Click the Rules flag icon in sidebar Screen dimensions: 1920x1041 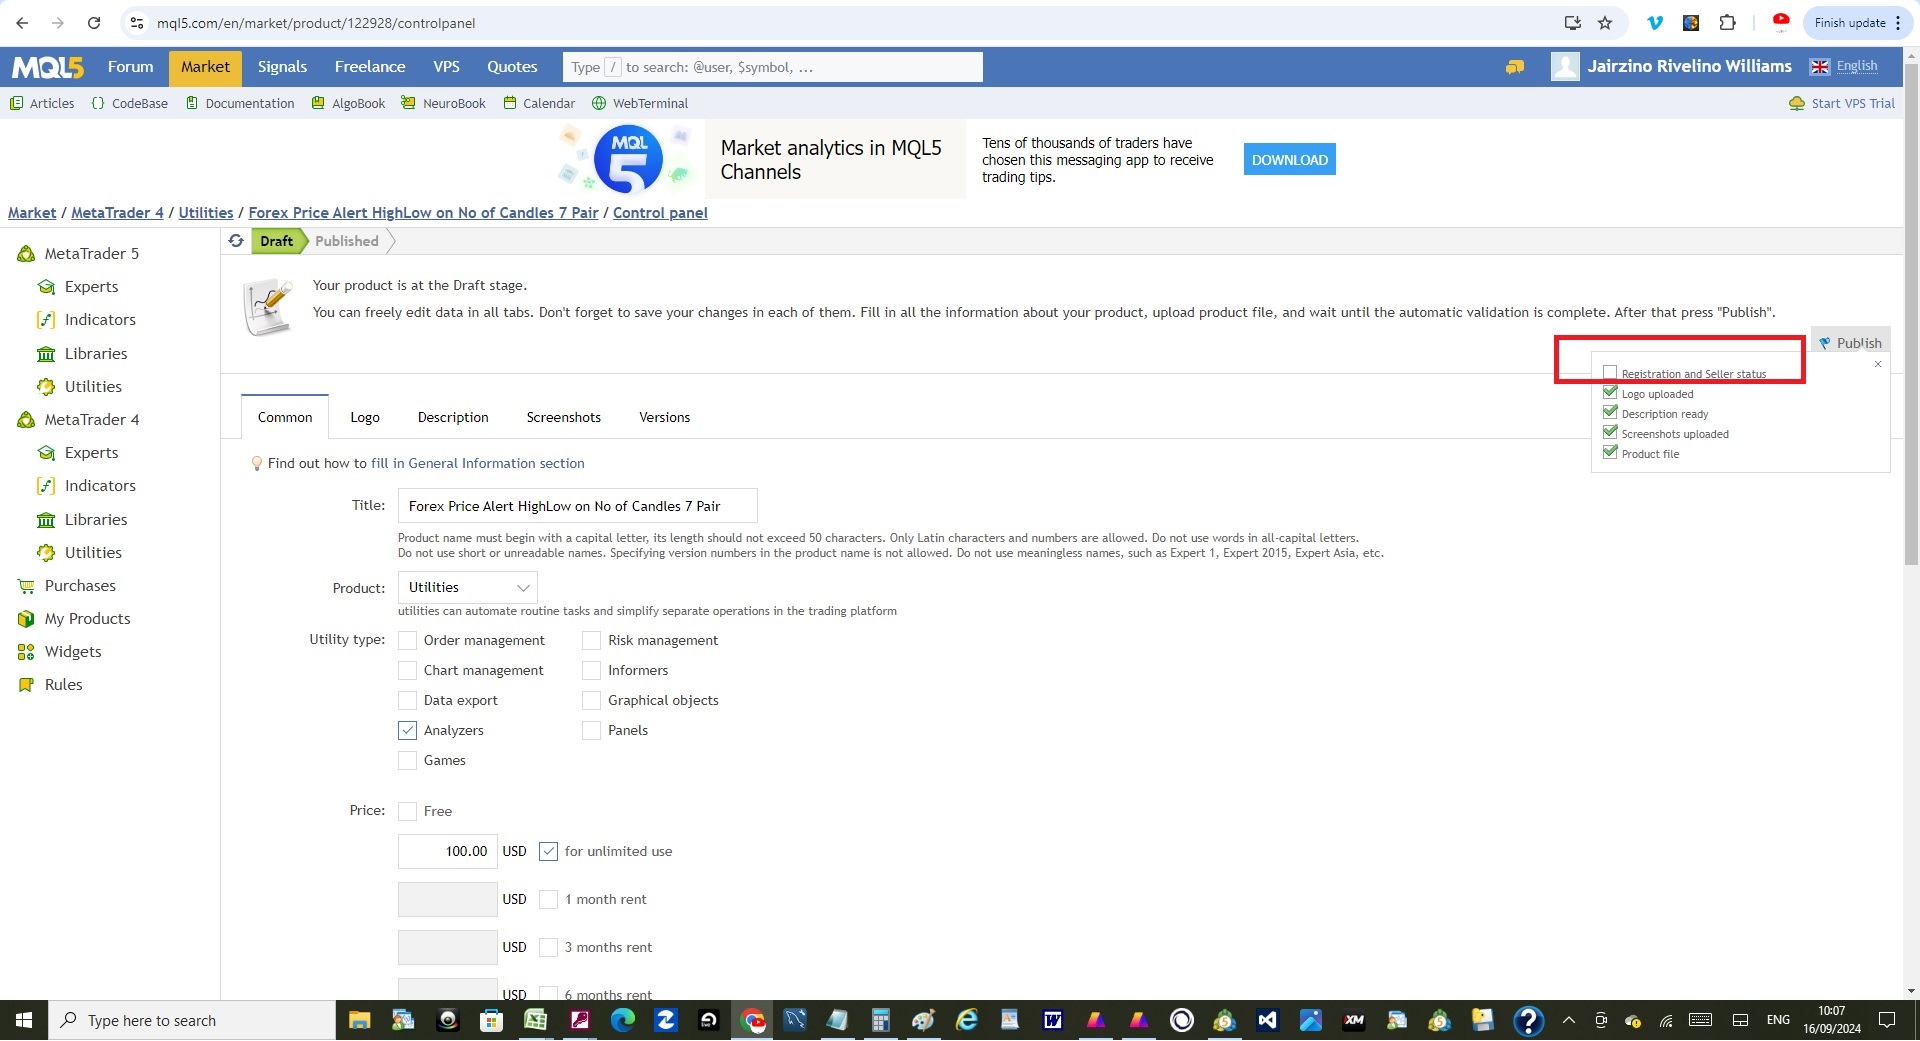coord(26,685)
